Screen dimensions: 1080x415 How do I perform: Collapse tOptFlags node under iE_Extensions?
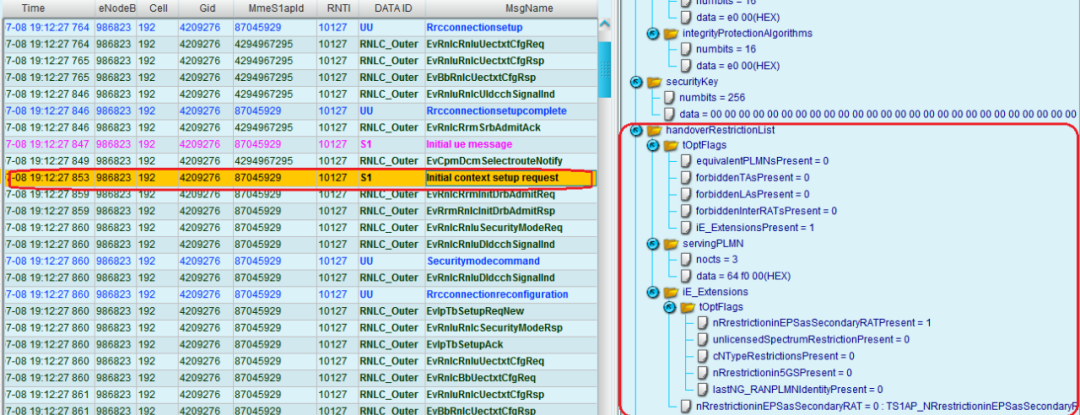pos(669,307)
